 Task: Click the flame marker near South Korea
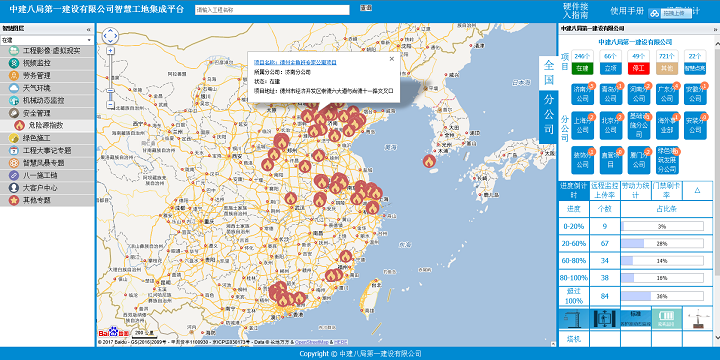point(429,161)
